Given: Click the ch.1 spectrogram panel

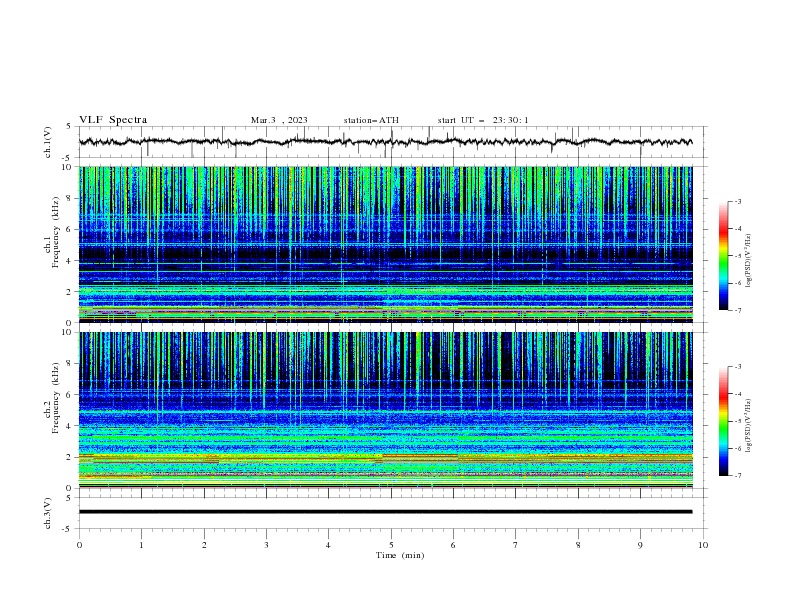Looking at the screenshot, I should (385, 244).
